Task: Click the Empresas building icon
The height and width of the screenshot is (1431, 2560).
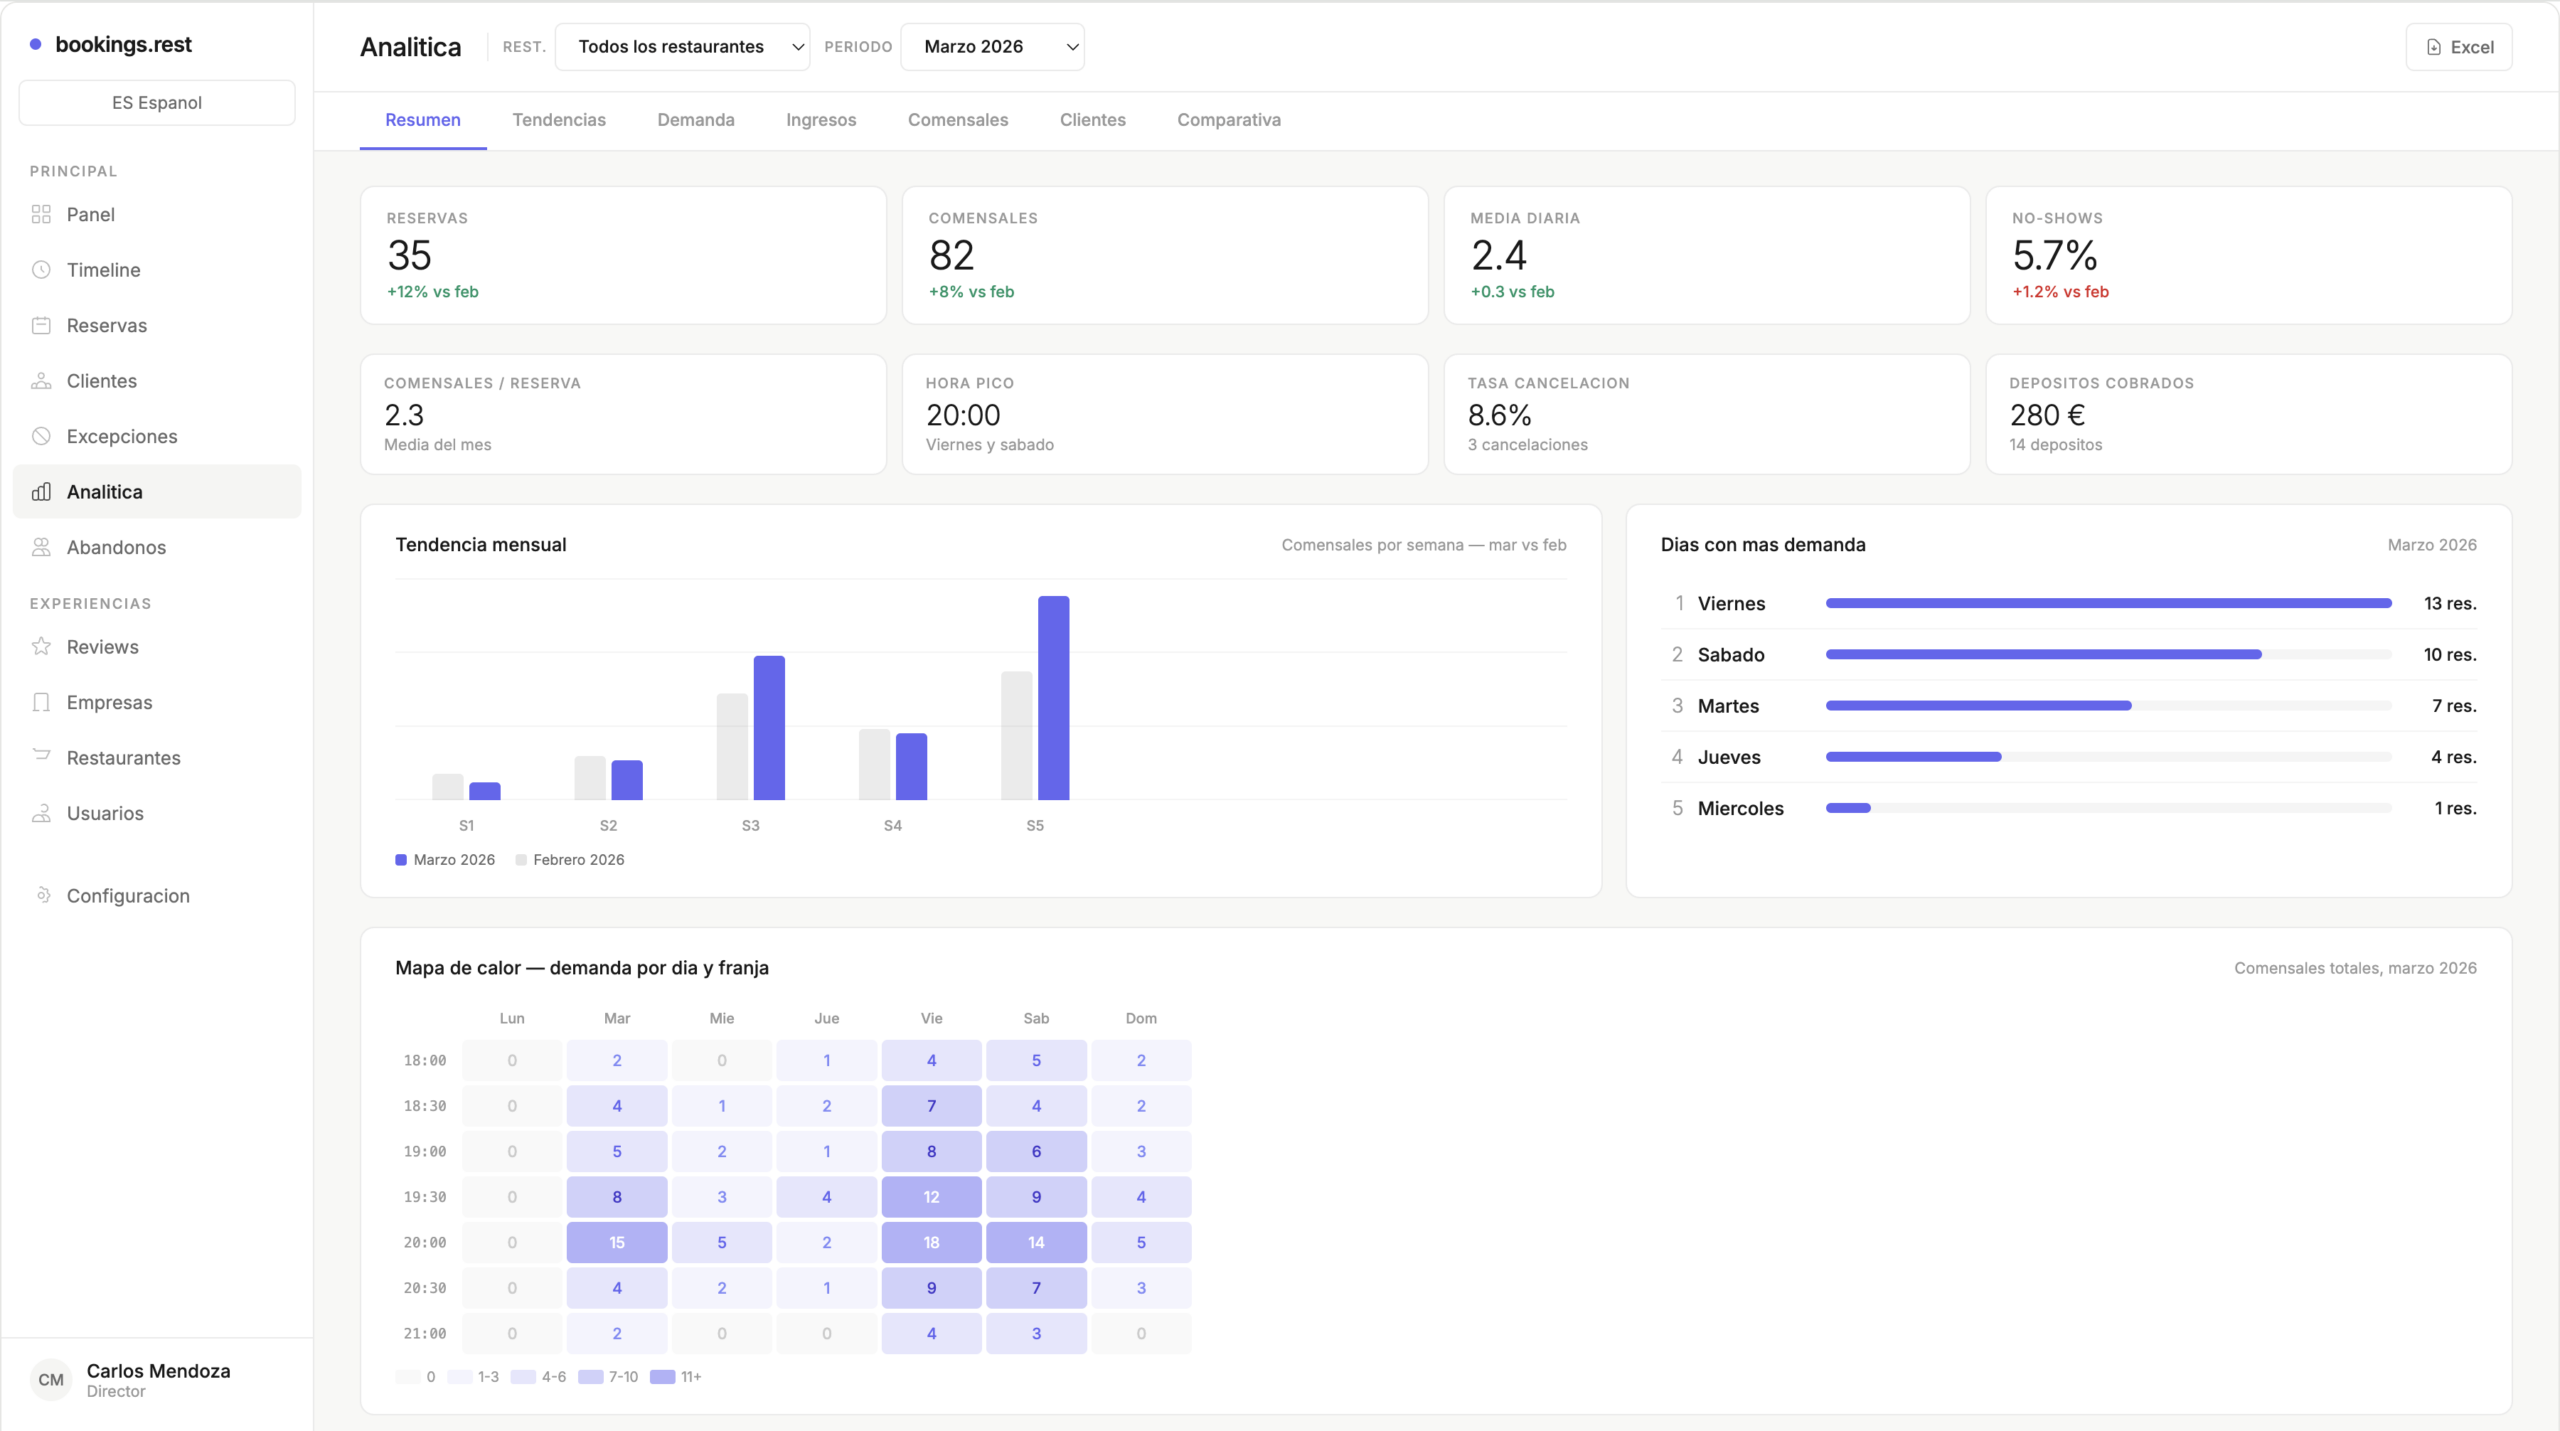Action: pyautogui.click(x=41, y=702)
